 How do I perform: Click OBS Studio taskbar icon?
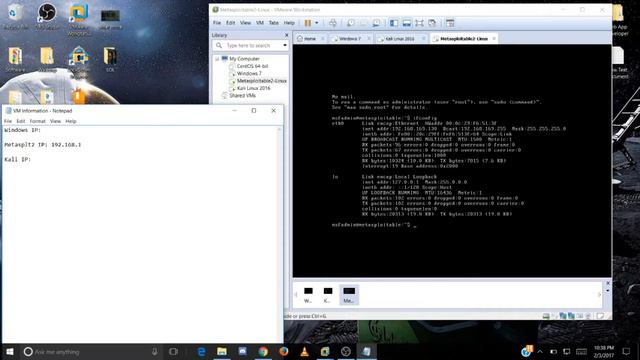[x=346, y=351]
